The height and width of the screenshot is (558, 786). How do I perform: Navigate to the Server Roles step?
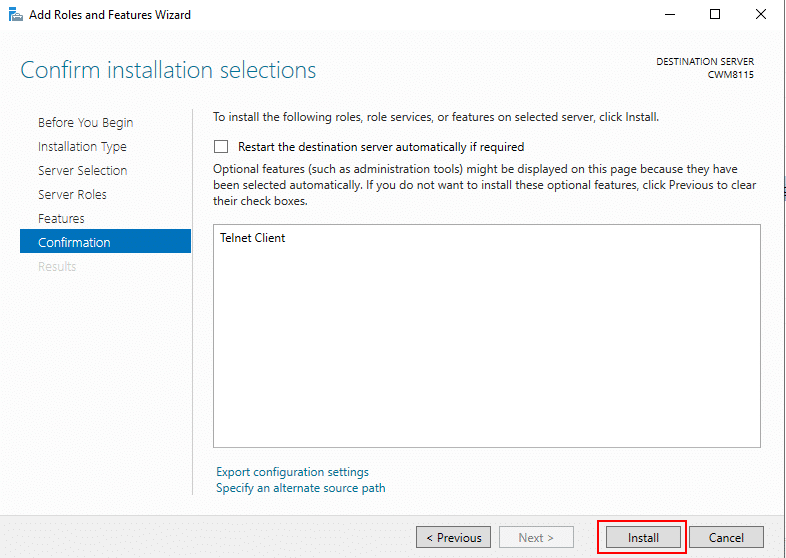pos(72,194)
